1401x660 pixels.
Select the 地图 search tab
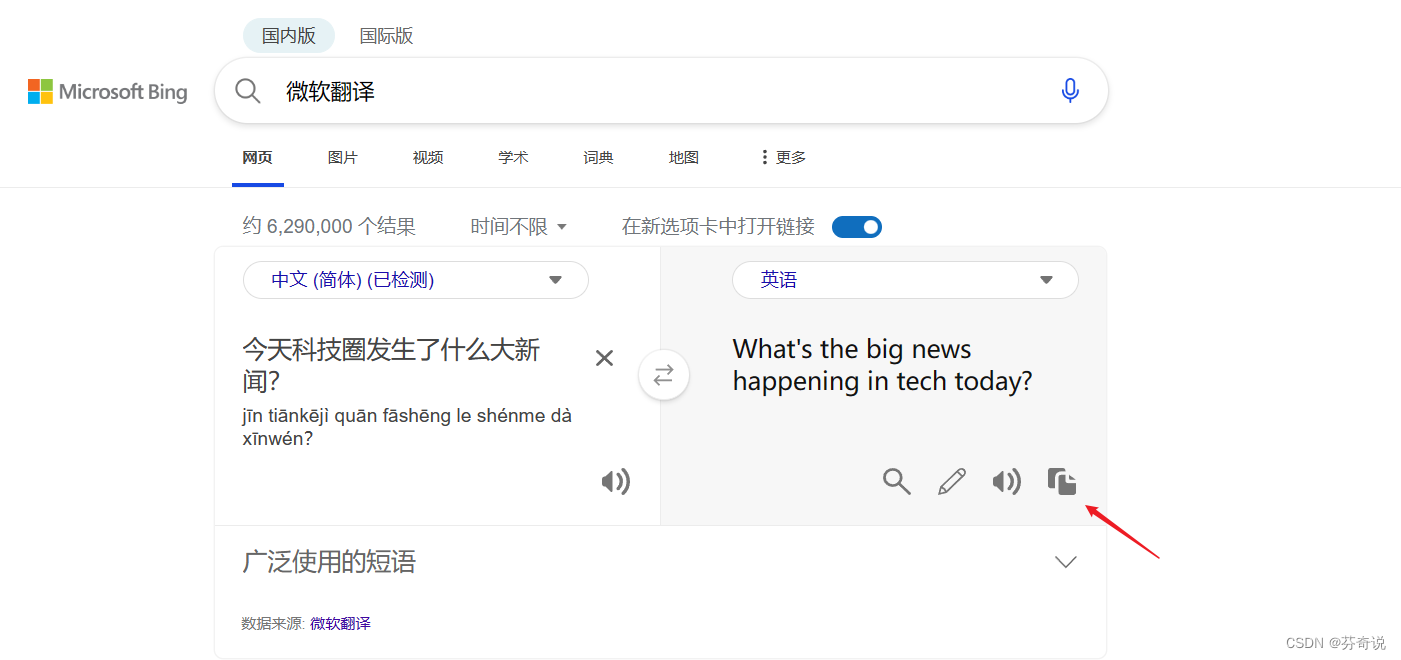(684, 157)
